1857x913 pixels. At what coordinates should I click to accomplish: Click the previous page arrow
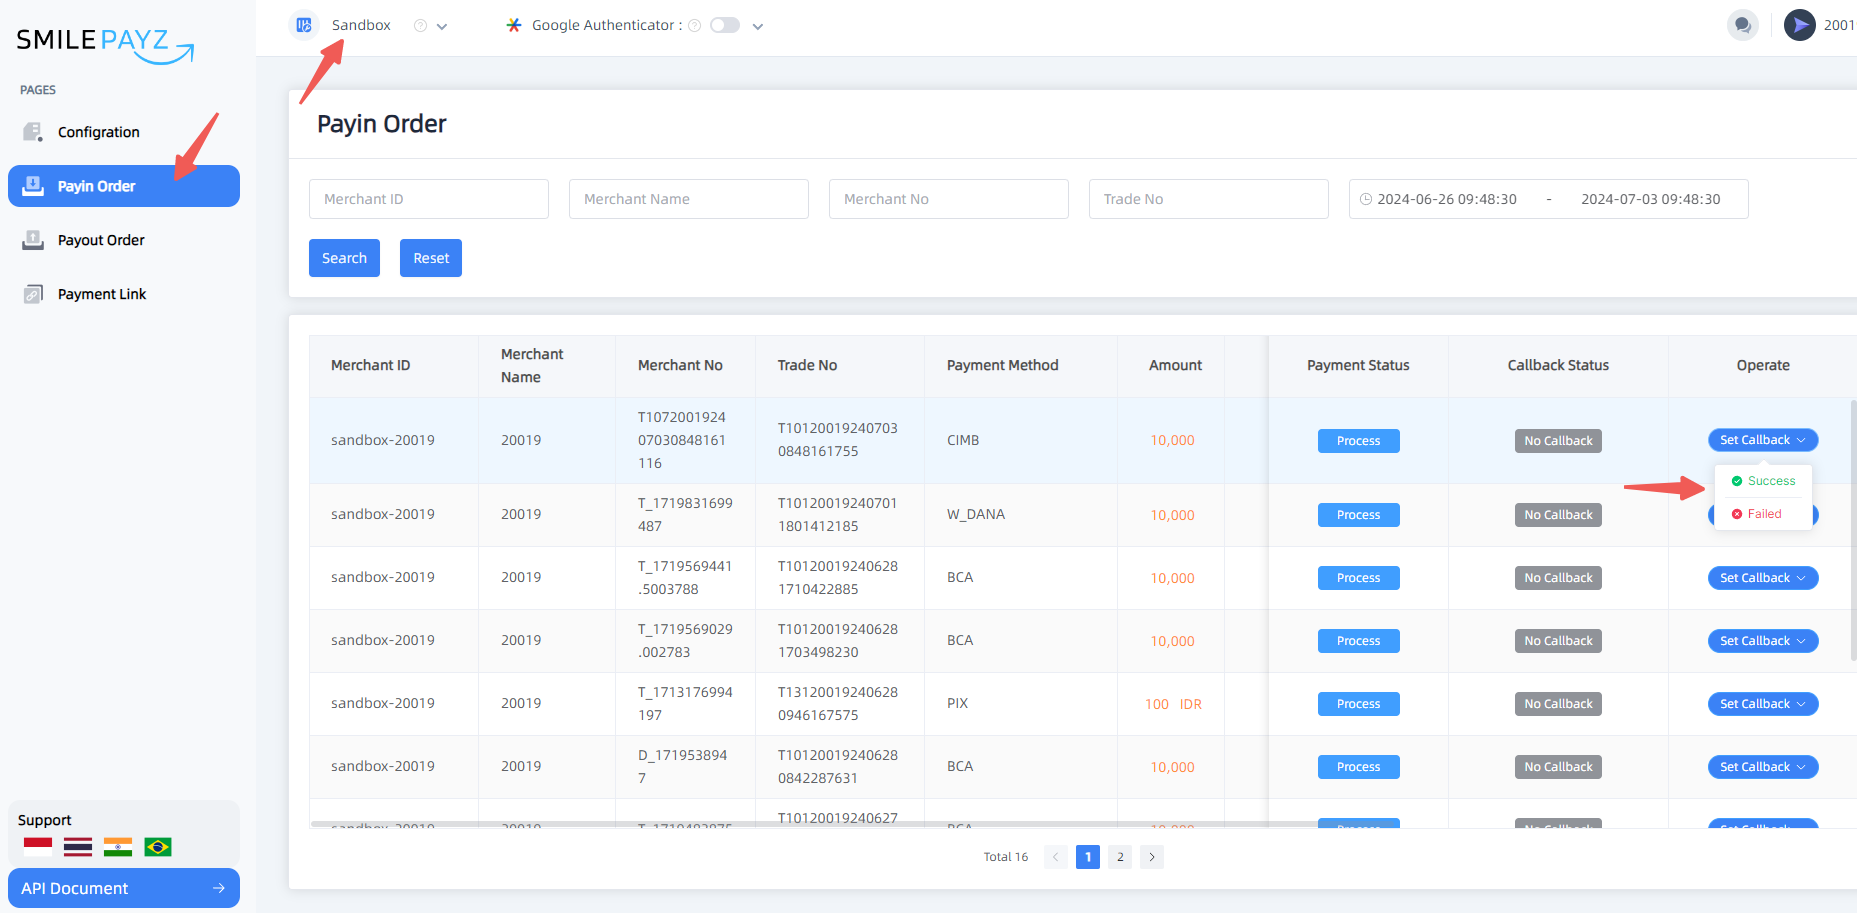[1056, 857]
